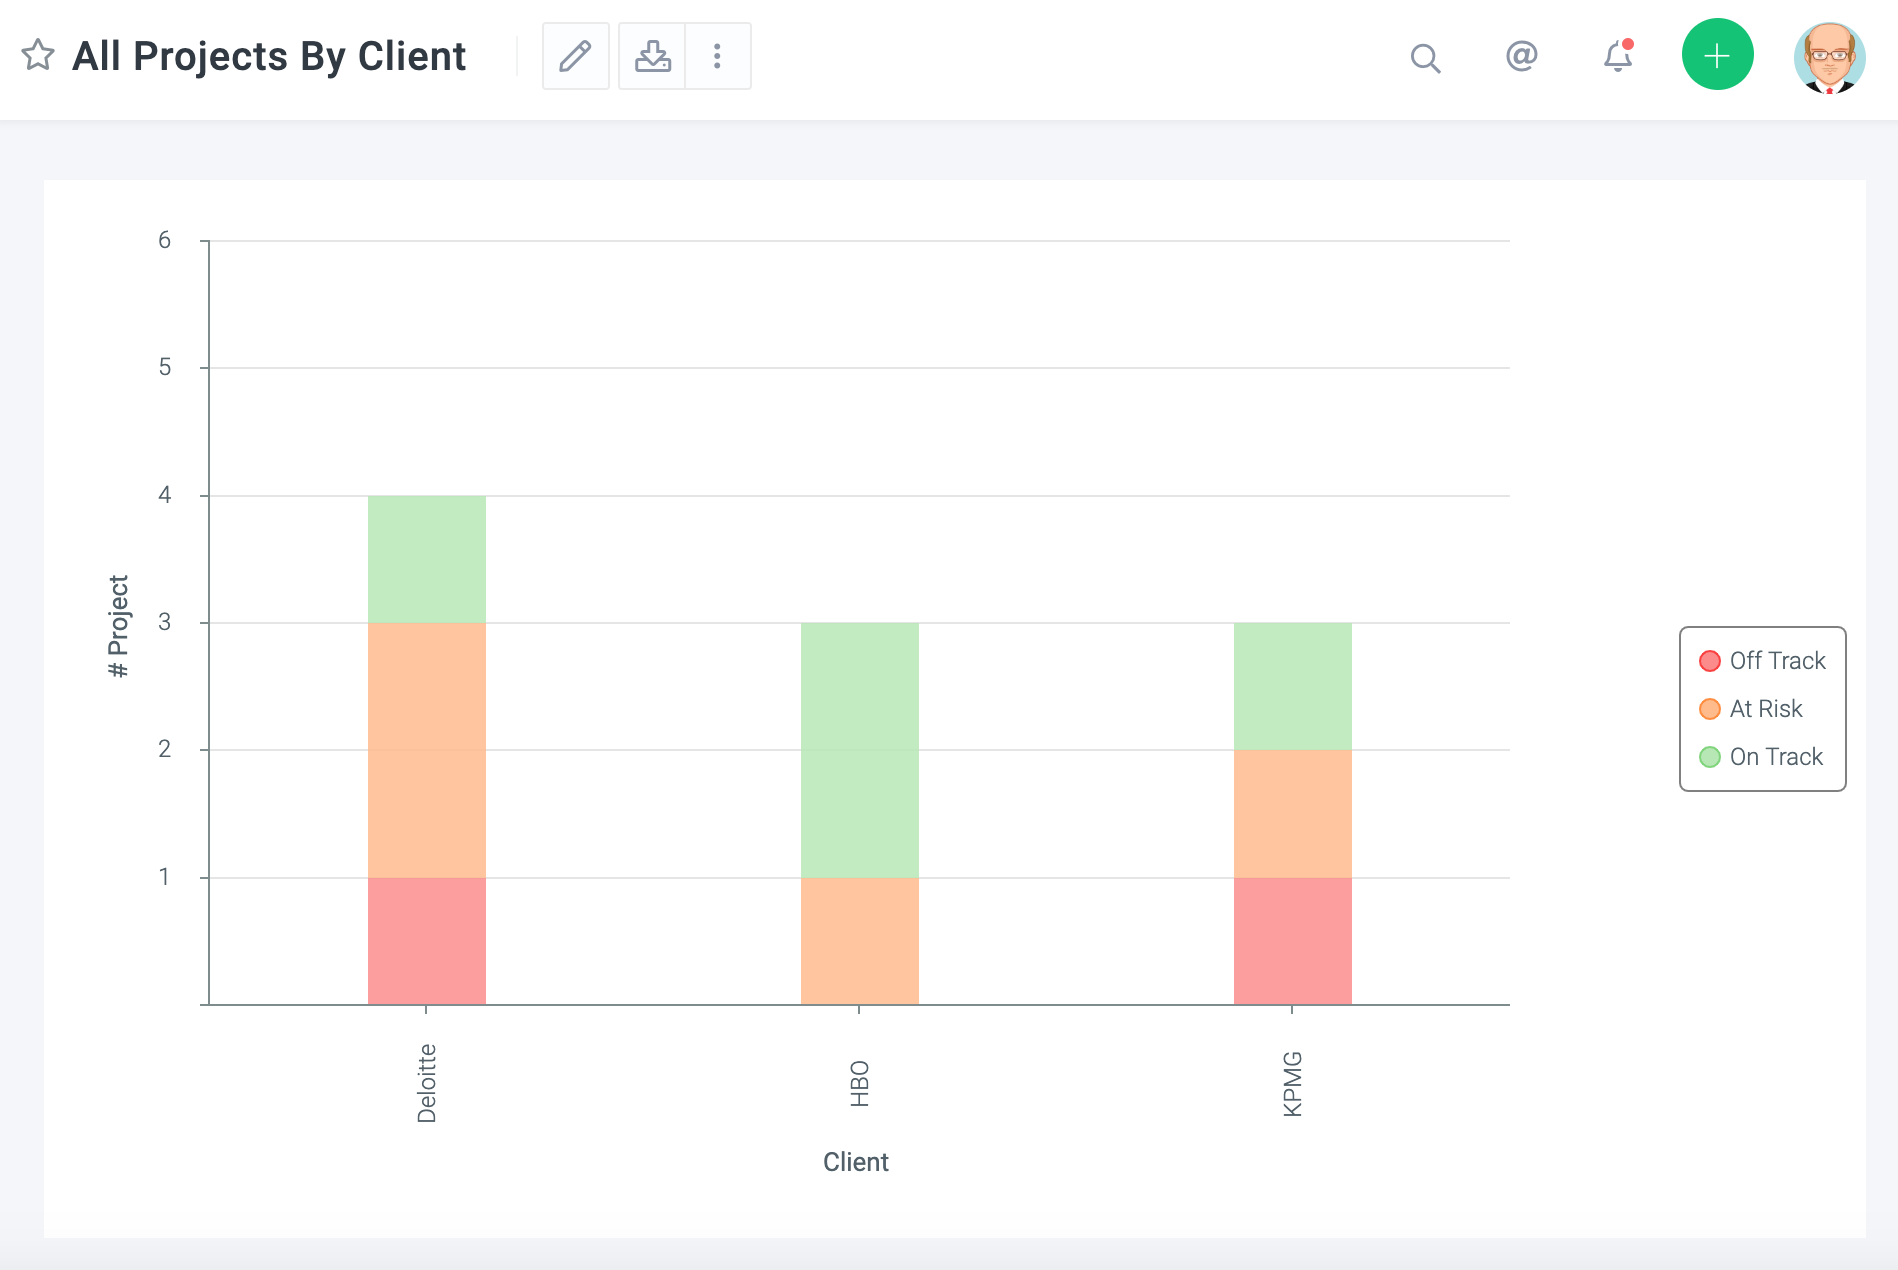Toggle the At Risk legend series
This screenshot has height=1270, width=1898.
coord(1751,709)
